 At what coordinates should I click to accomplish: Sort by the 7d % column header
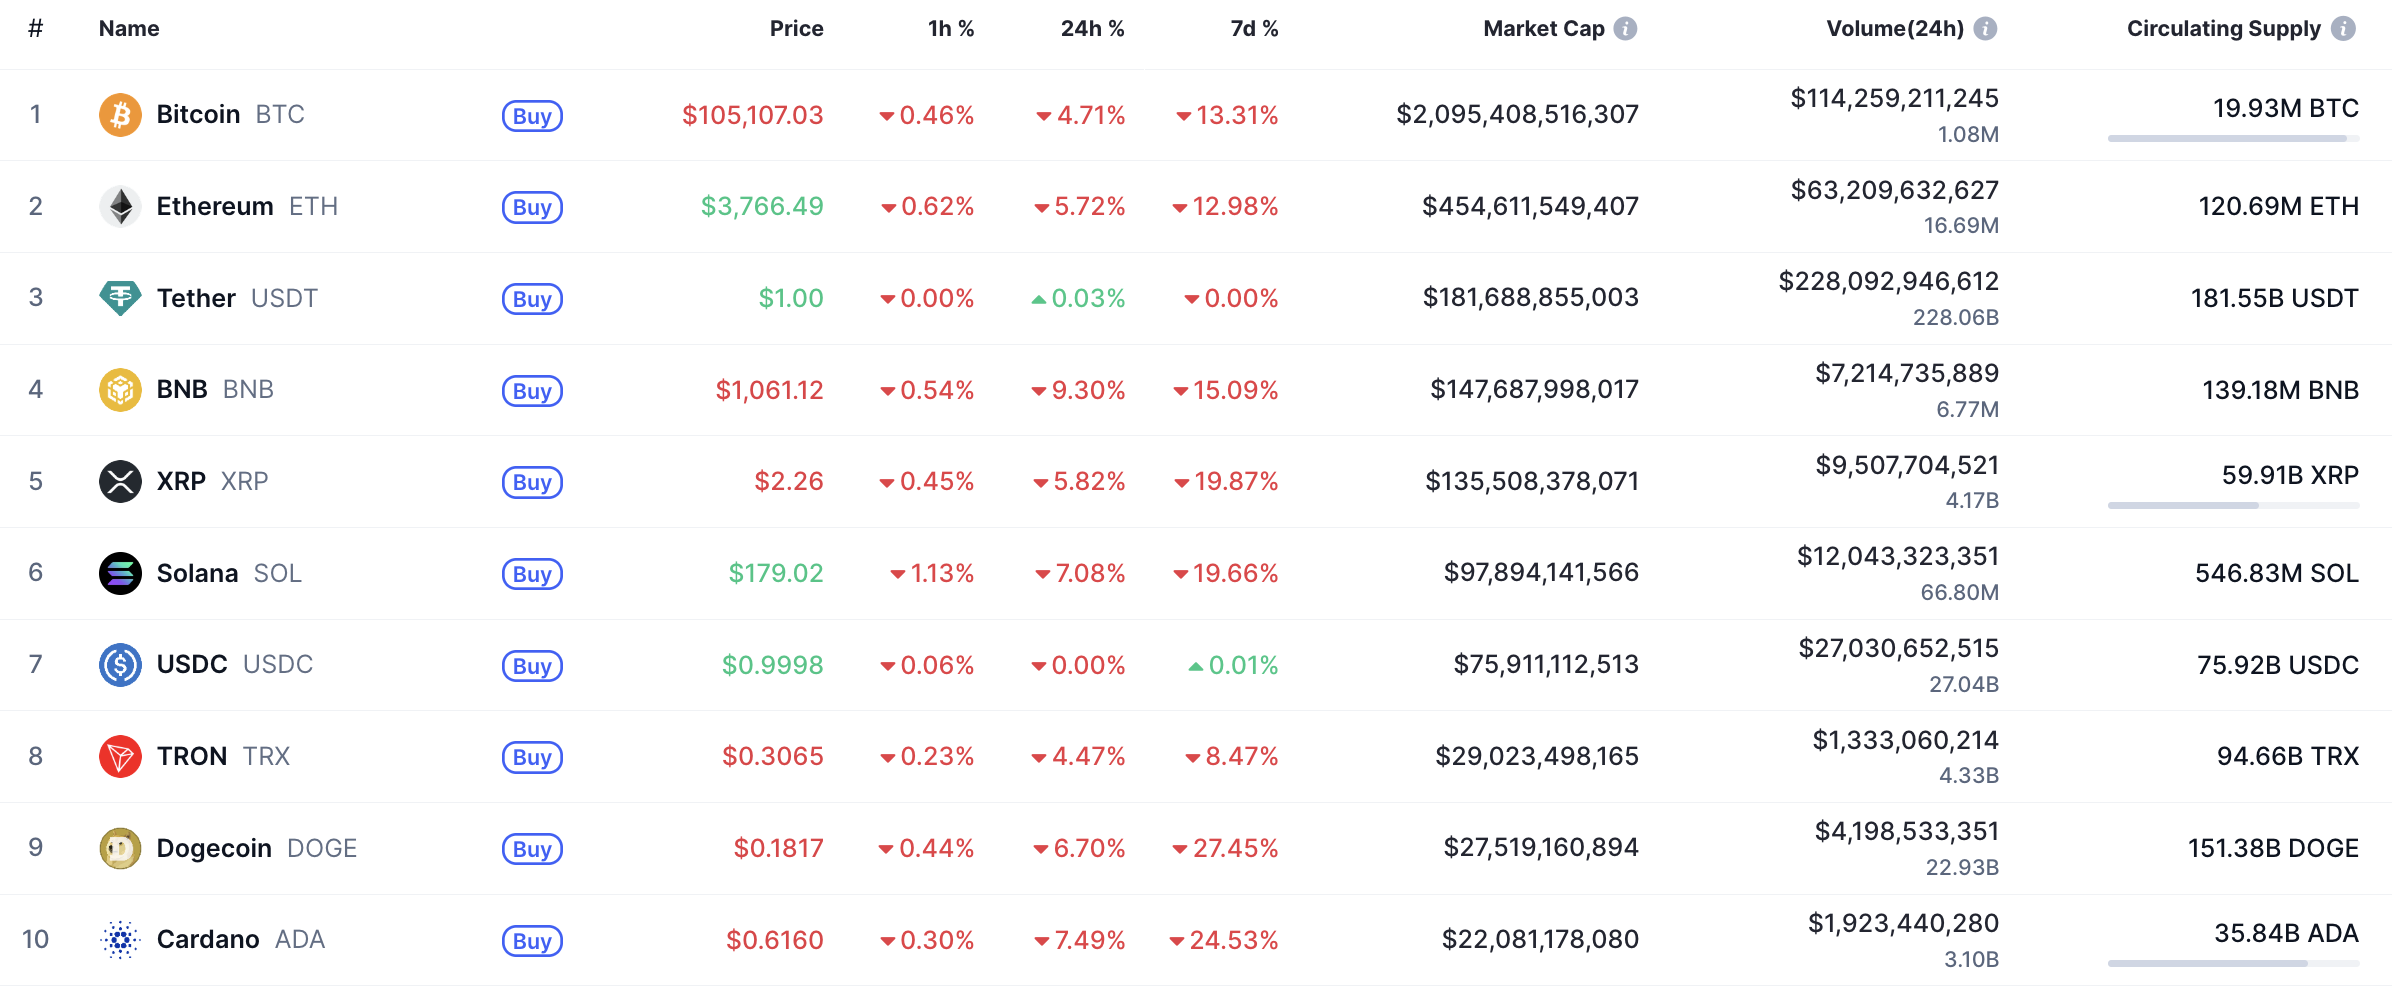coord(1254,29)
